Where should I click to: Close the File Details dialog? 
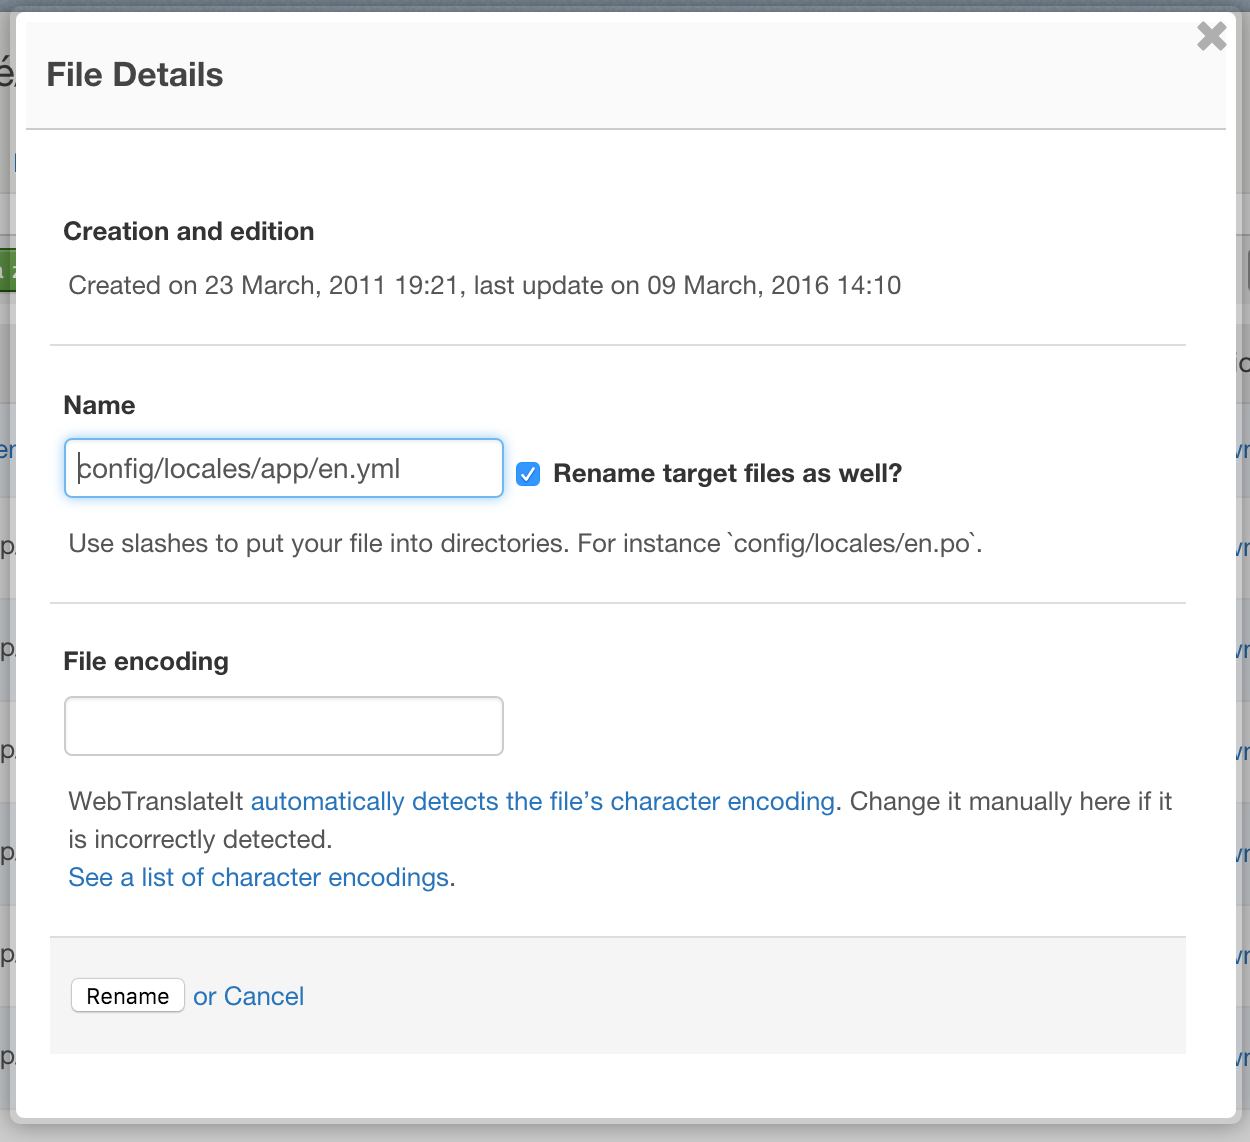coord(1211,37)
